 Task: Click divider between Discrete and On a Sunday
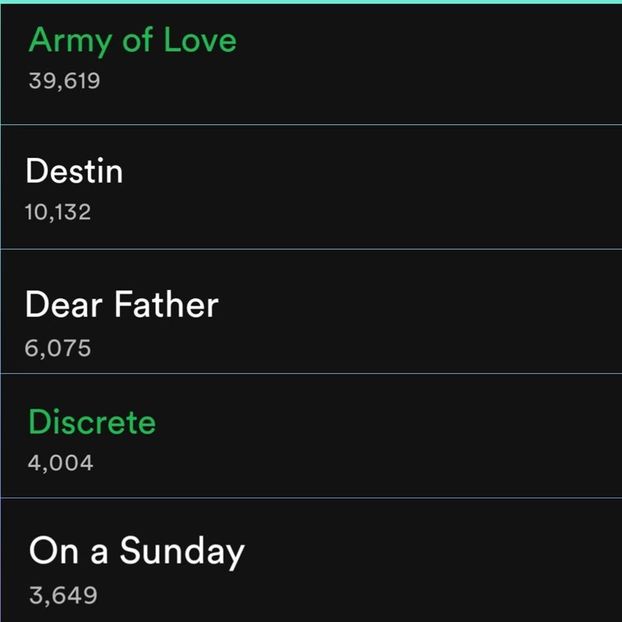point(311,498)
